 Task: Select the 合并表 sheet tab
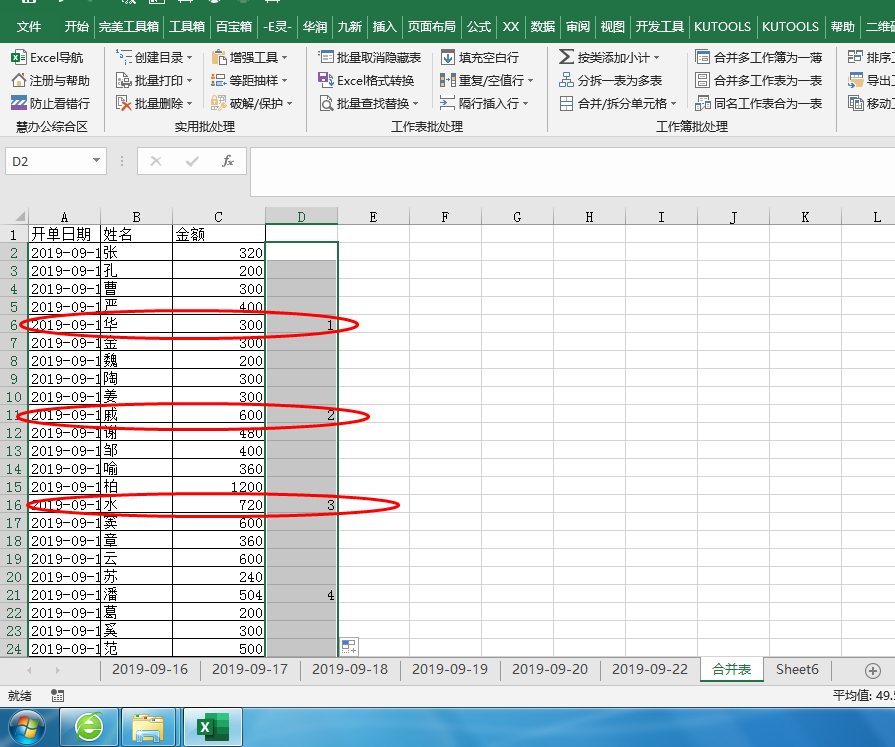click(732, 669)
